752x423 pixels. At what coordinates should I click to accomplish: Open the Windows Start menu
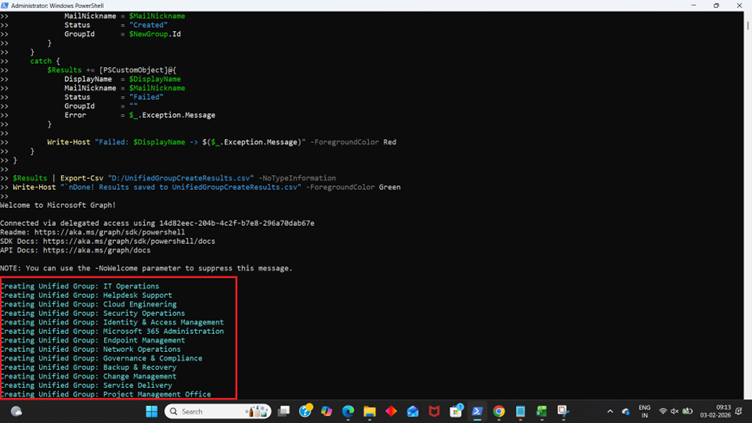point(152,411)
